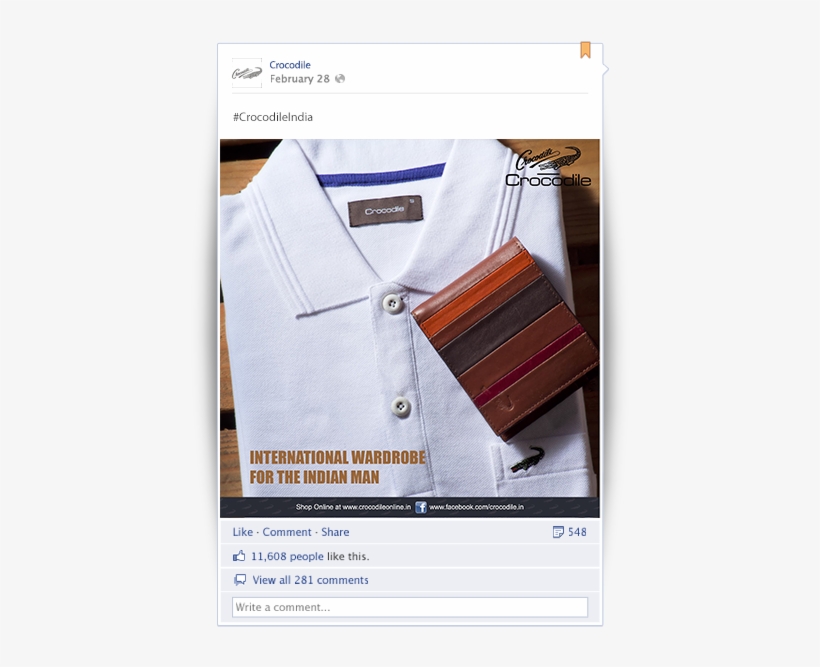Open the 548 shares count
This screenshot has height=667, width=820.
[577, 532]
